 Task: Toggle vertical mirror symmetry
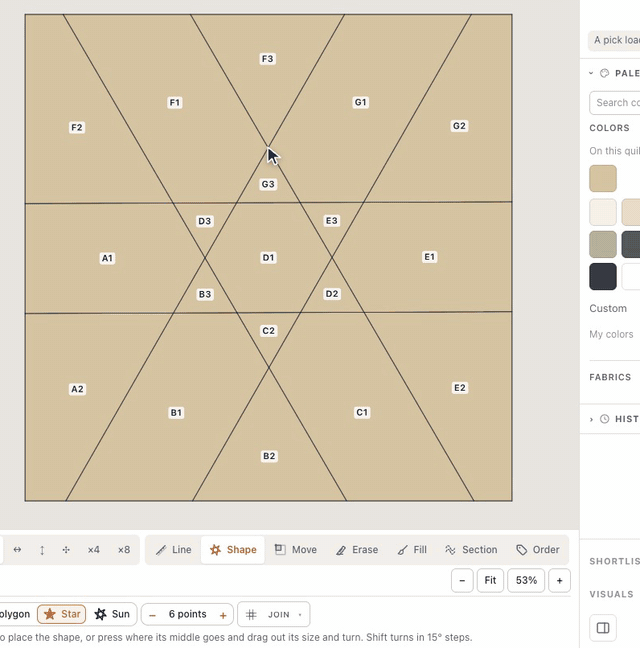[x=42, y=550]
